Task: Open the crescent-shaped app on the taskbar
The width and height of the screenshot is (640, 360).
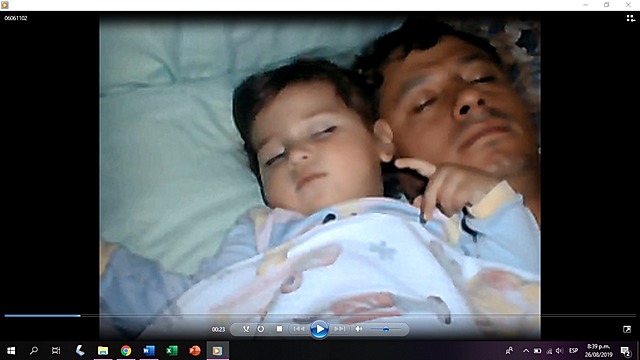Action: tap(80, 350)
